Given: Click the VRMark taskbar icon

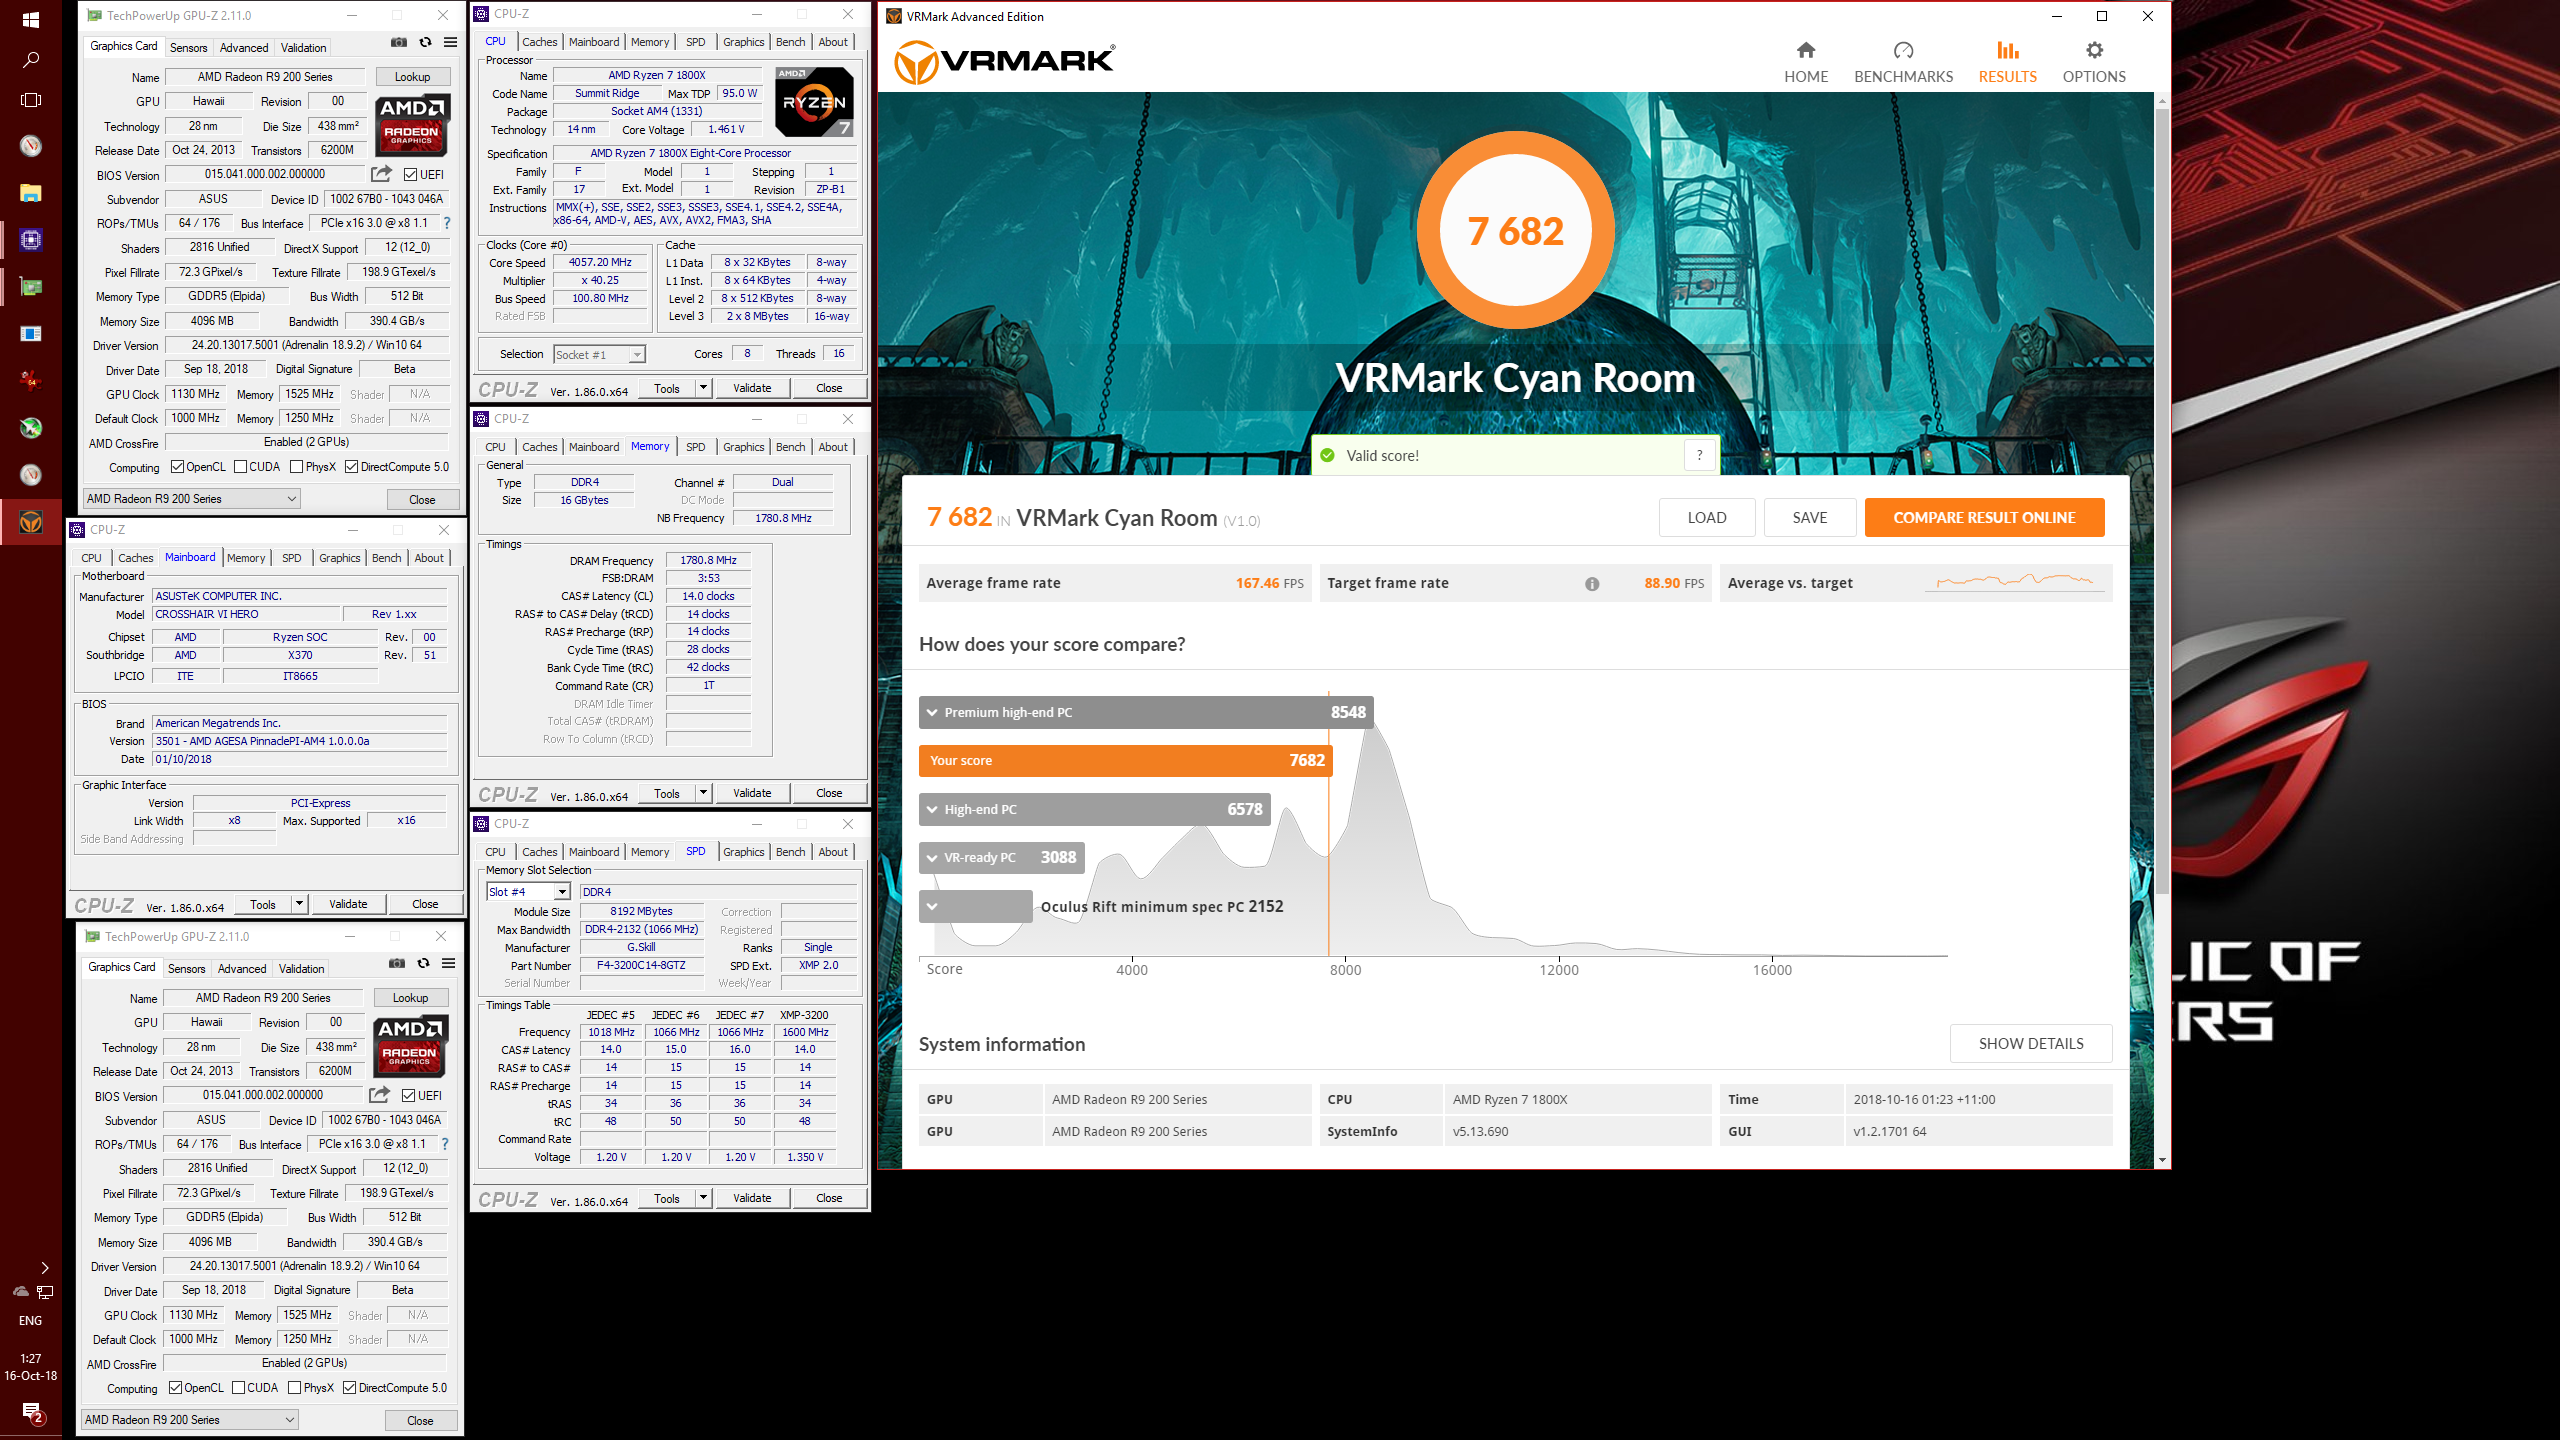Looking at the screenshot, I should tap(31, 522).
